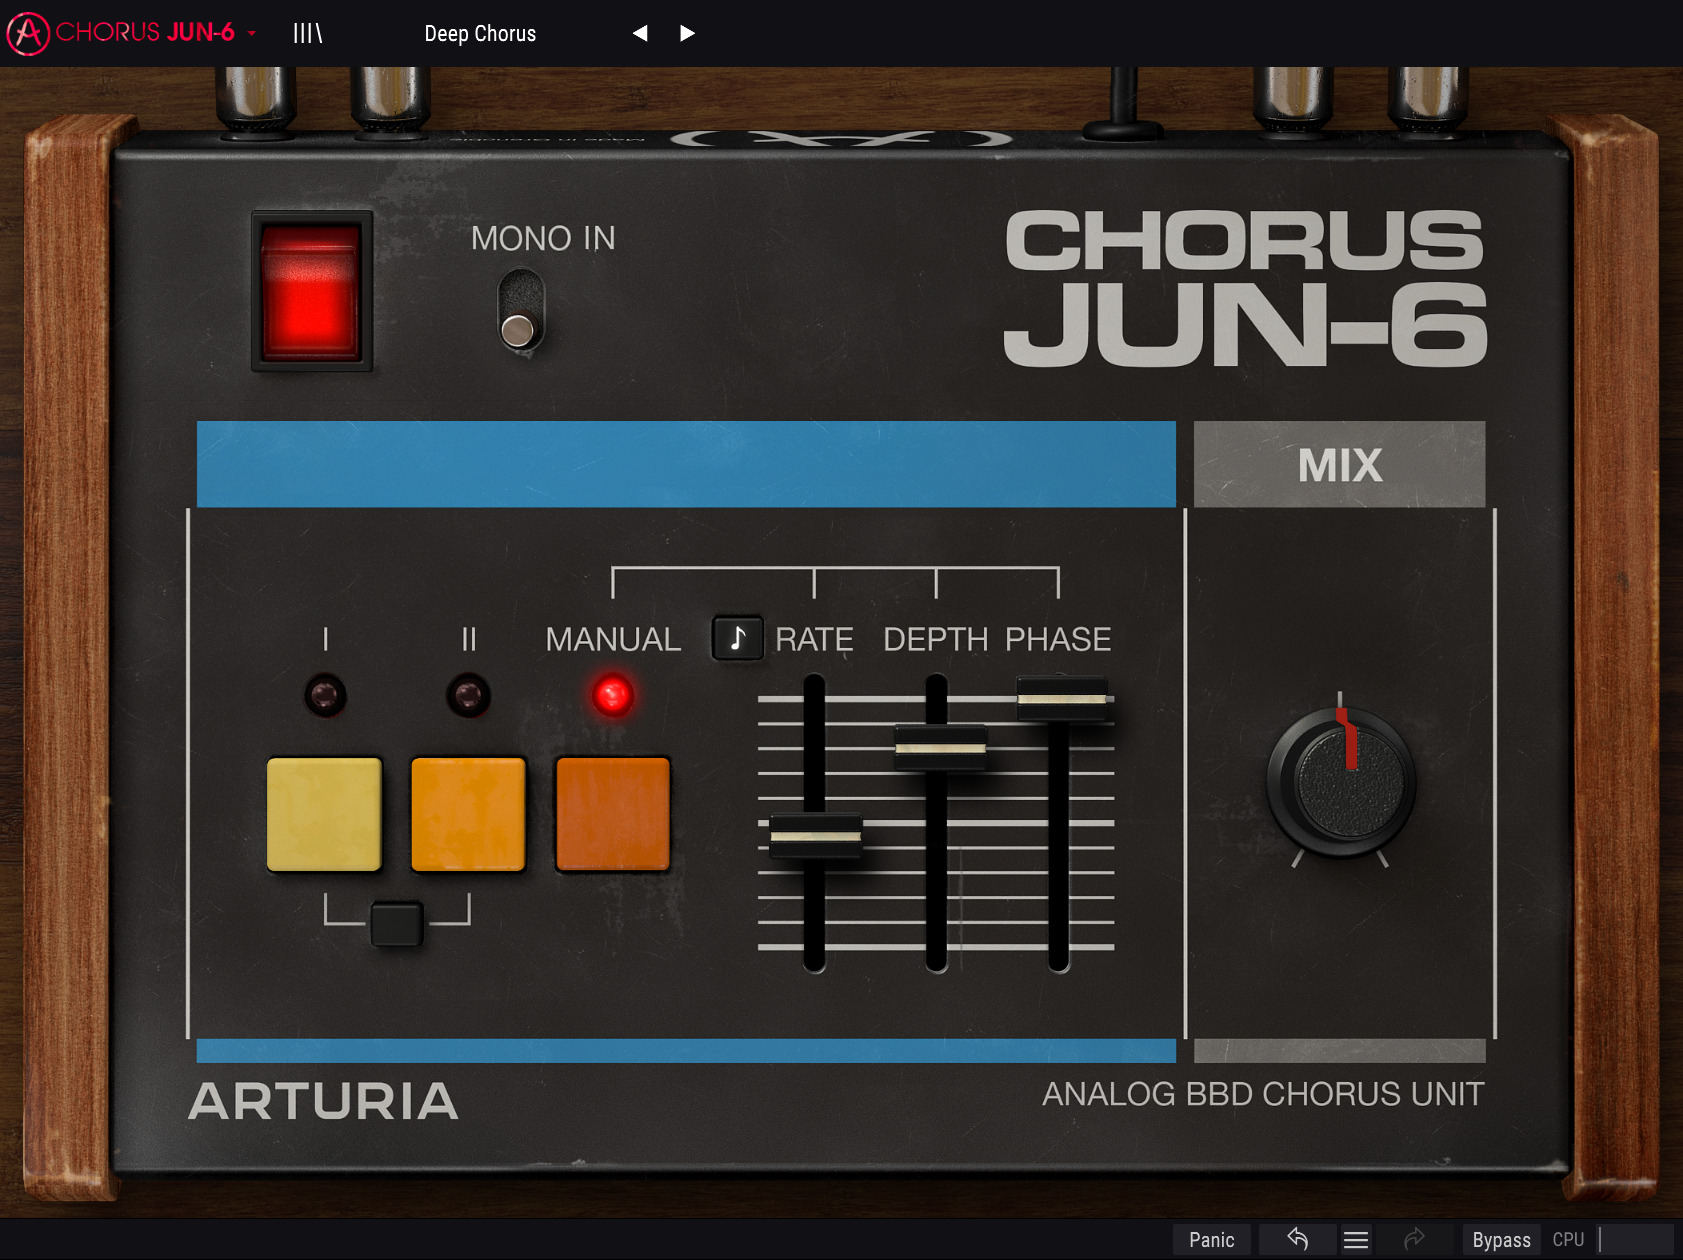
Task: Open the preset browser library icon
Action: [307, 33]
